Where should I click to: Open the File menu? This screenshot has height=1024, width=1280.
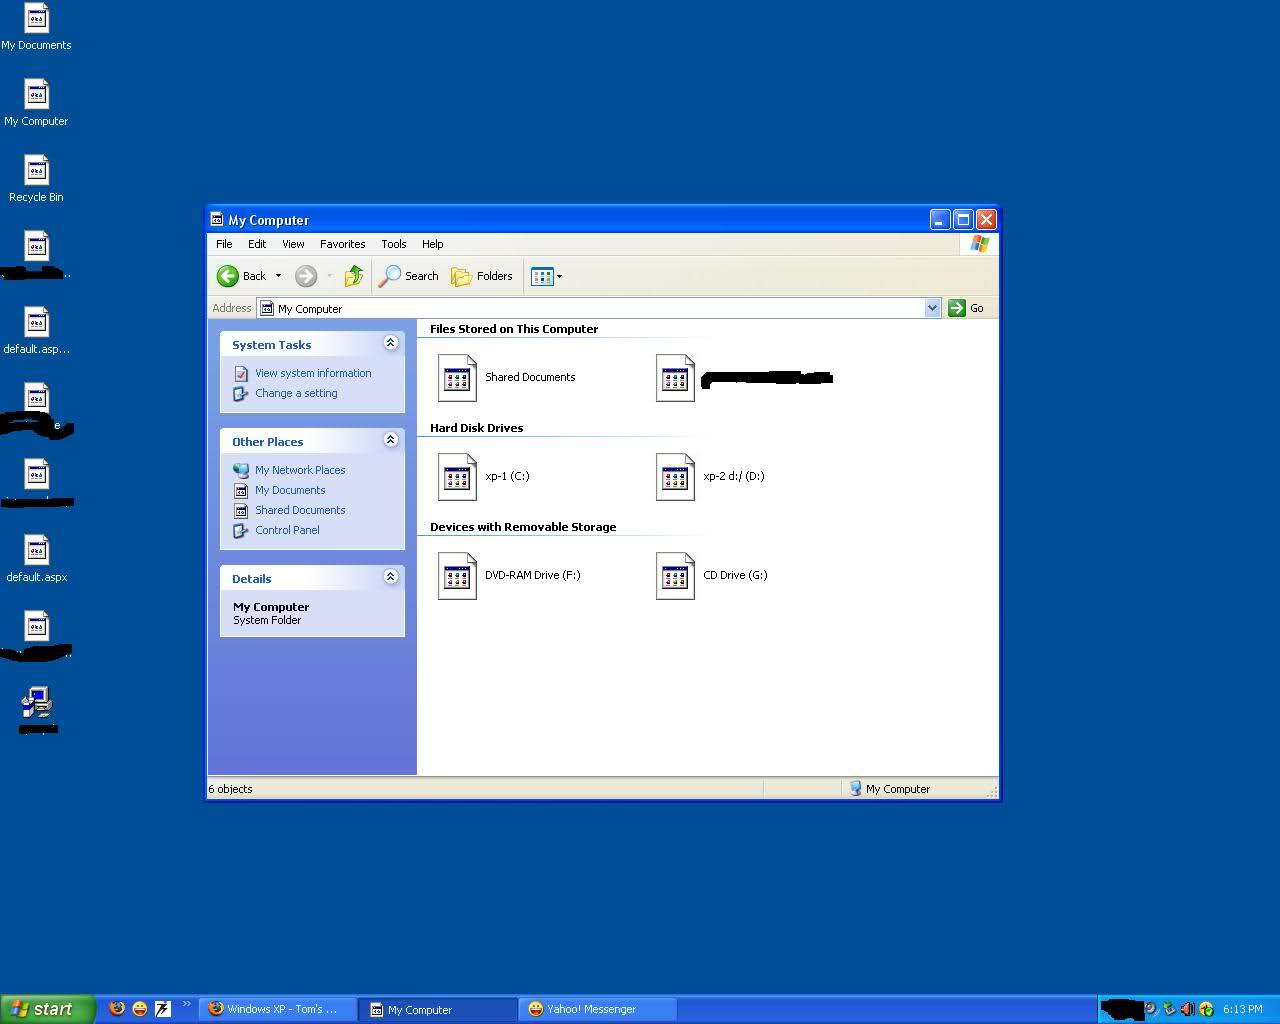coord(224,244)
